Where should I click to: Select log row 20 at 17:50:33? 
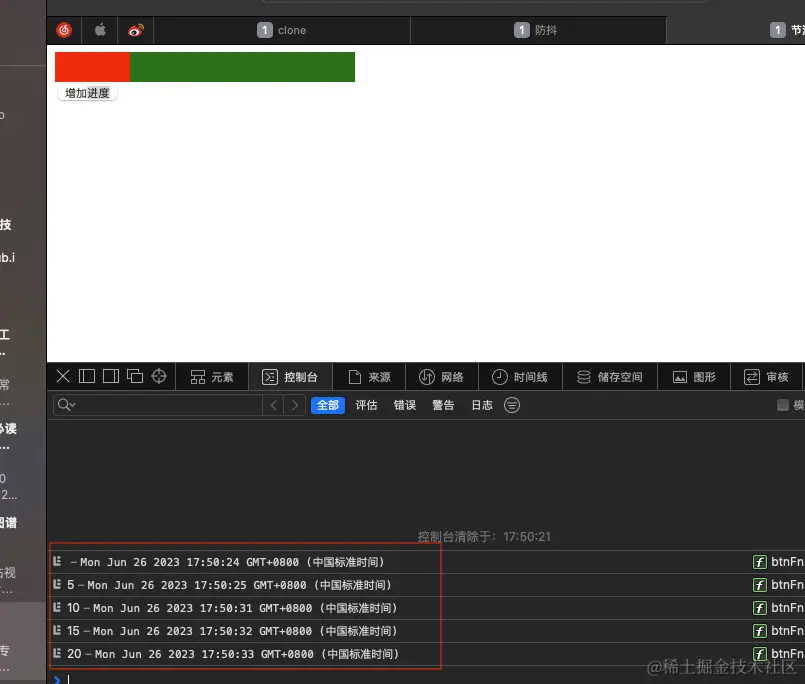tap(426, 654)
